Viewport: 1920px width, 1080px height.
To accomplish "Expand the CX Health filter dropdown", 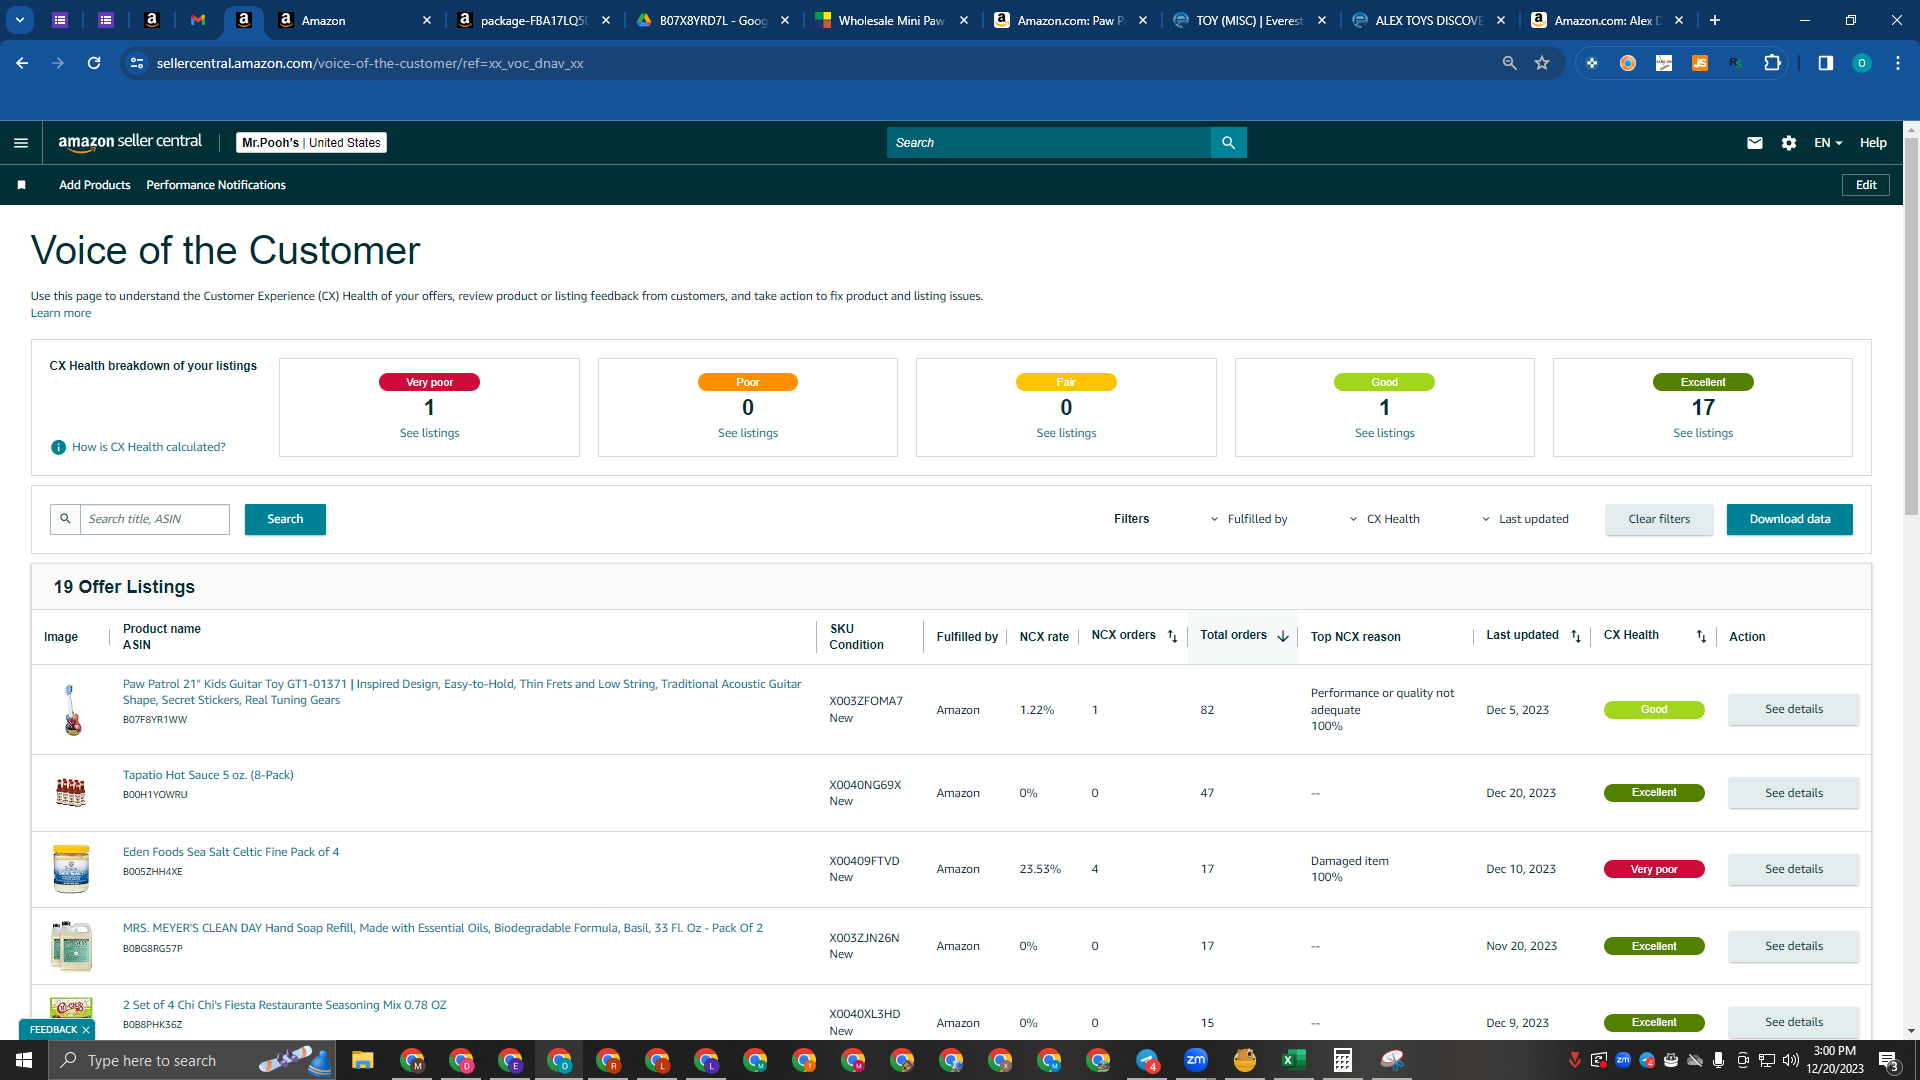I will click(1385, 519).
